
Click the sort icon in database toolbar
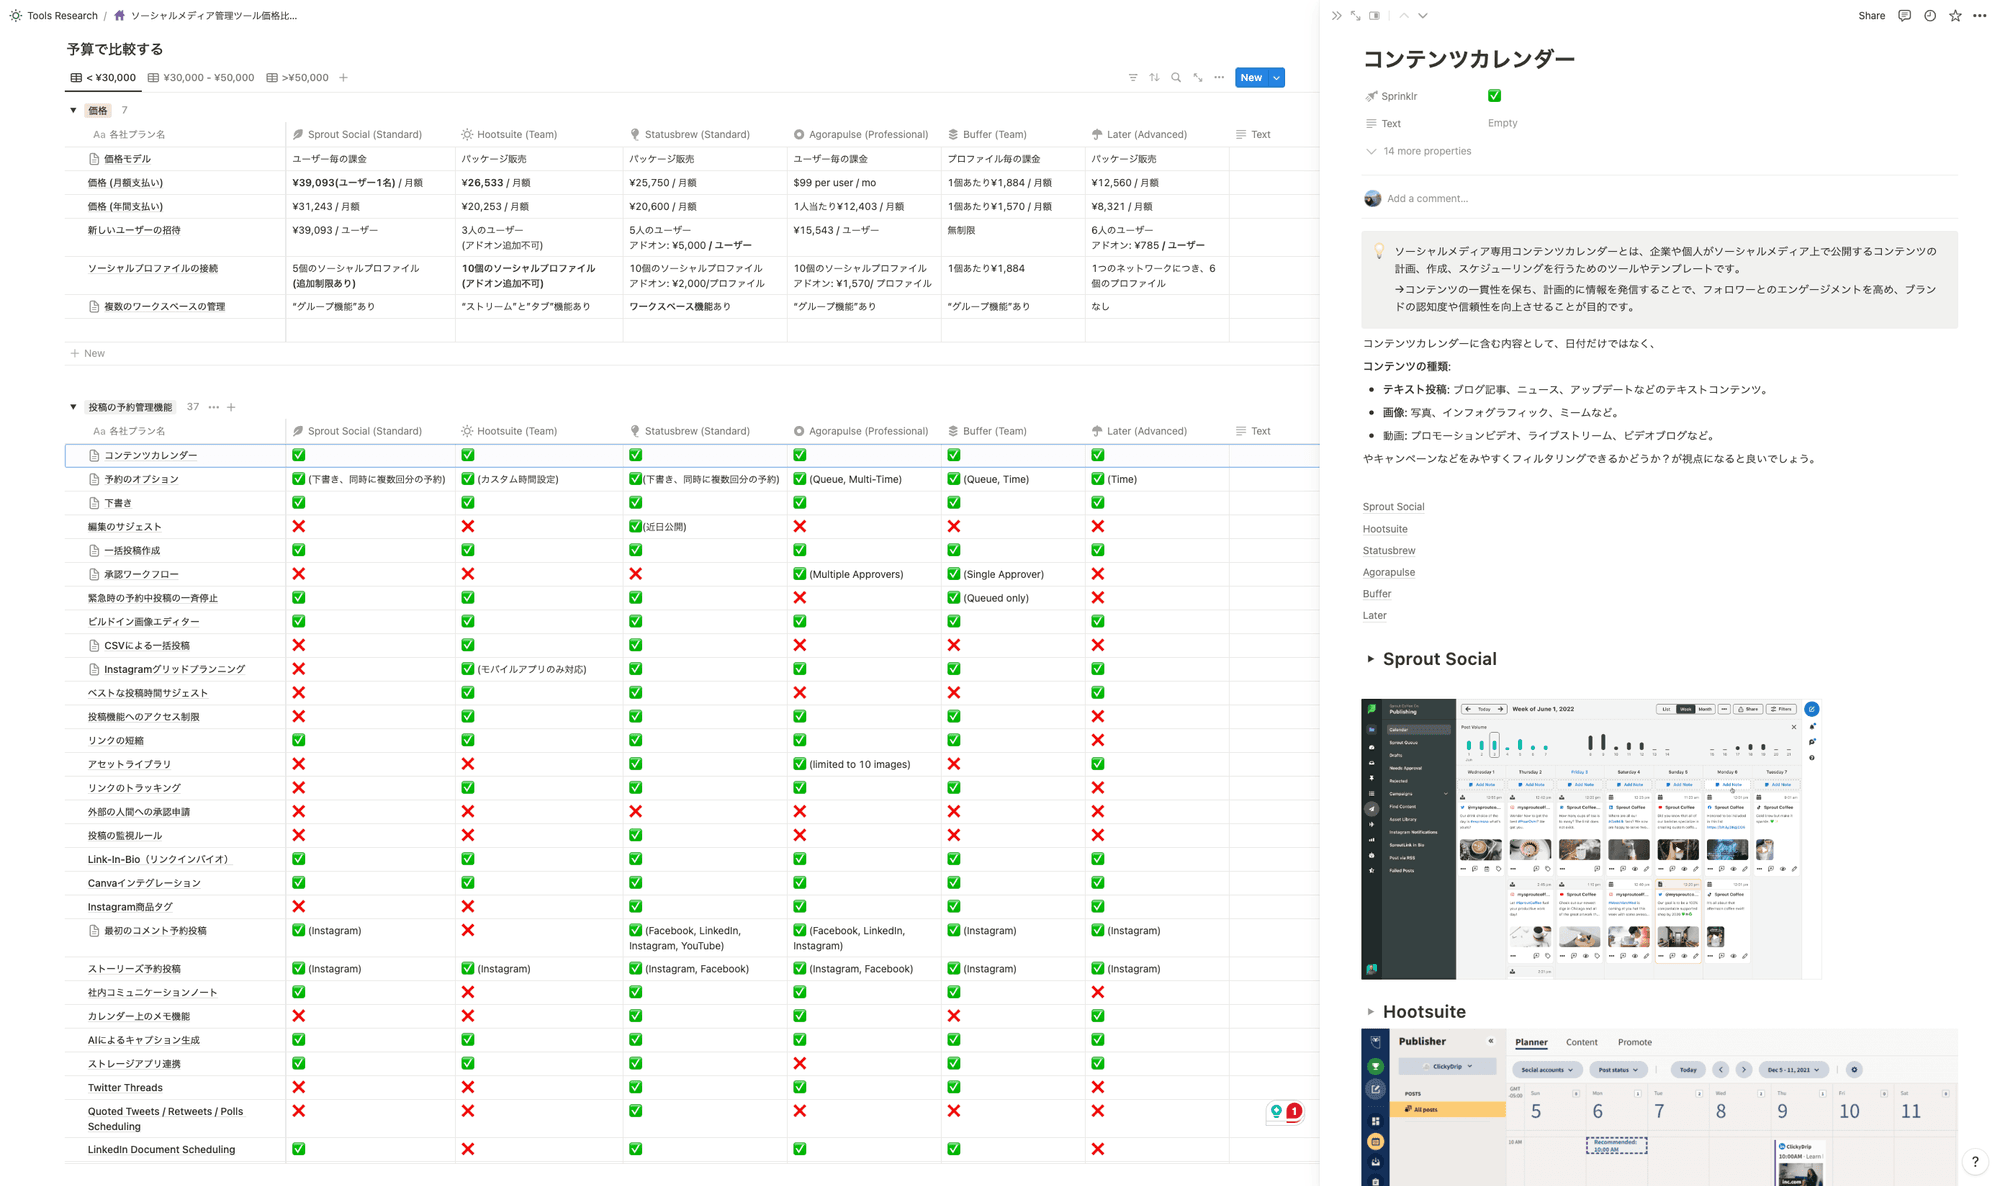tap(1154, 78)
